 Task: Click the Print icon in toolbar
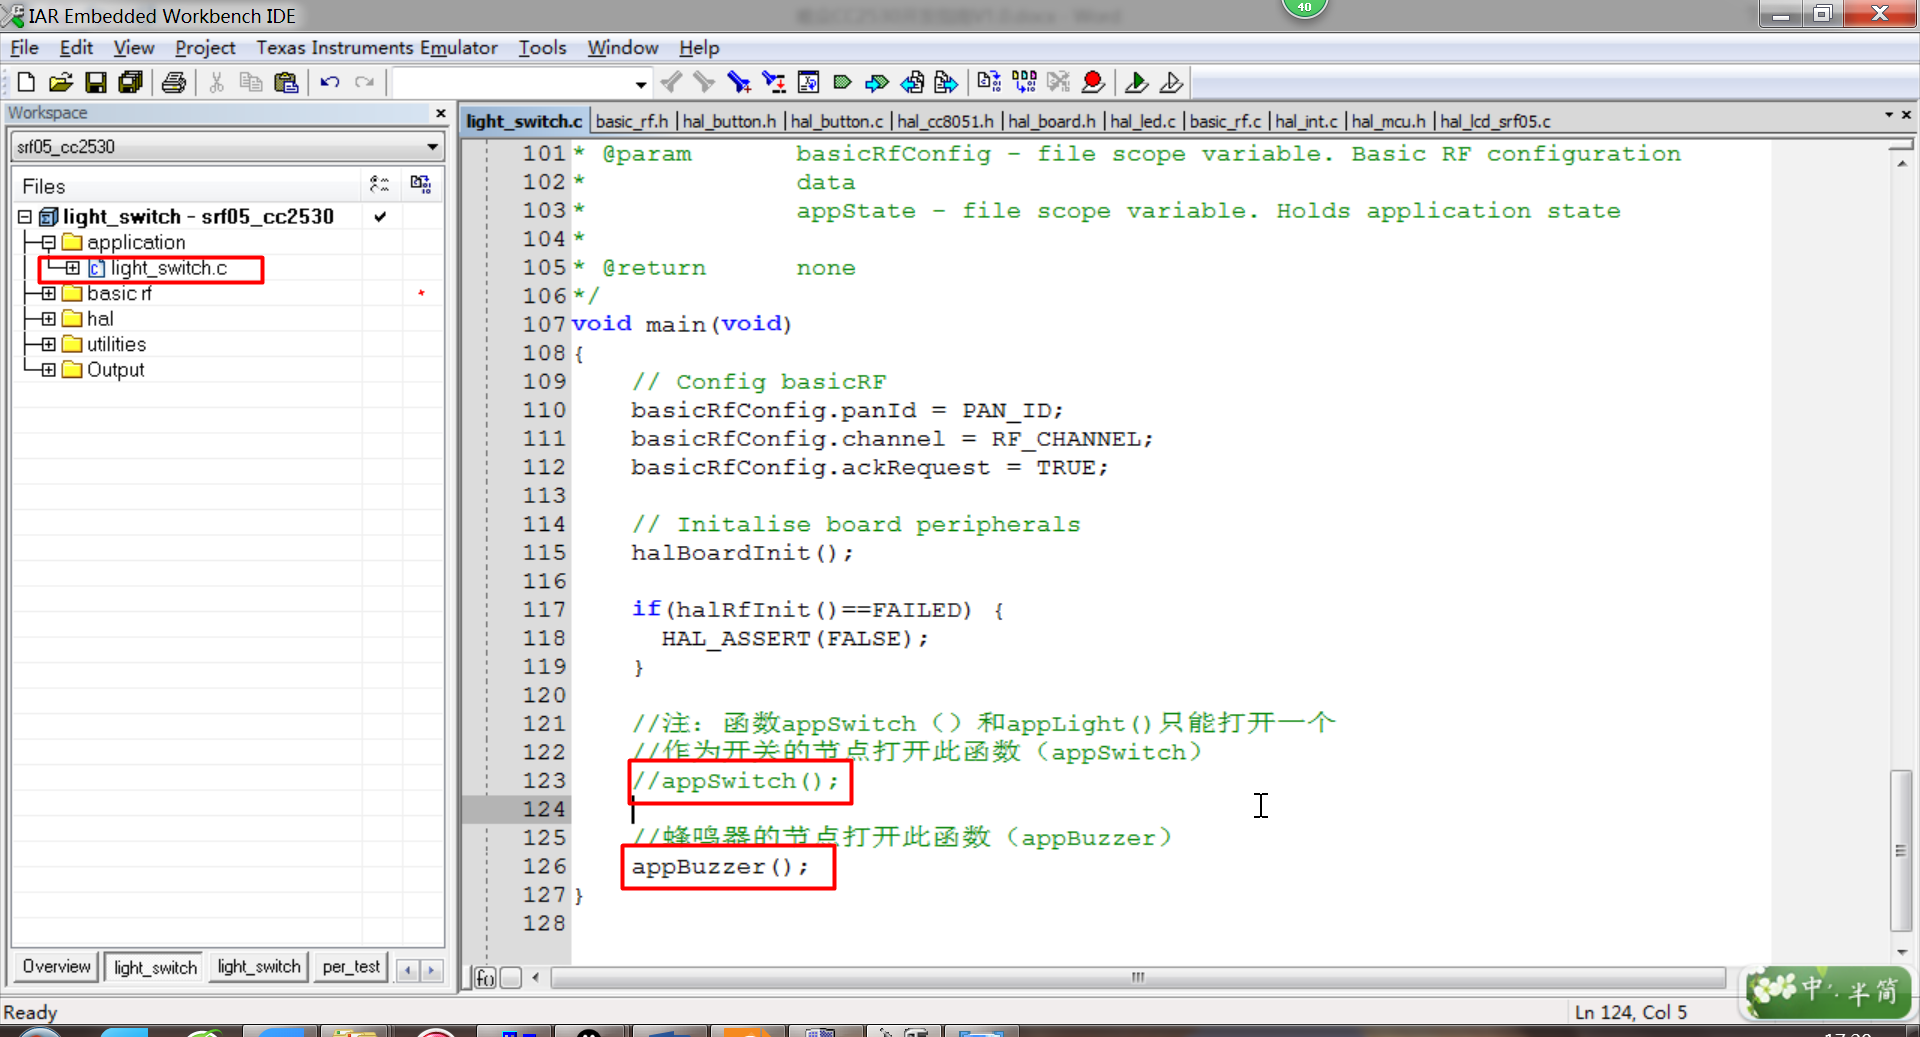[x=174, y=83]
